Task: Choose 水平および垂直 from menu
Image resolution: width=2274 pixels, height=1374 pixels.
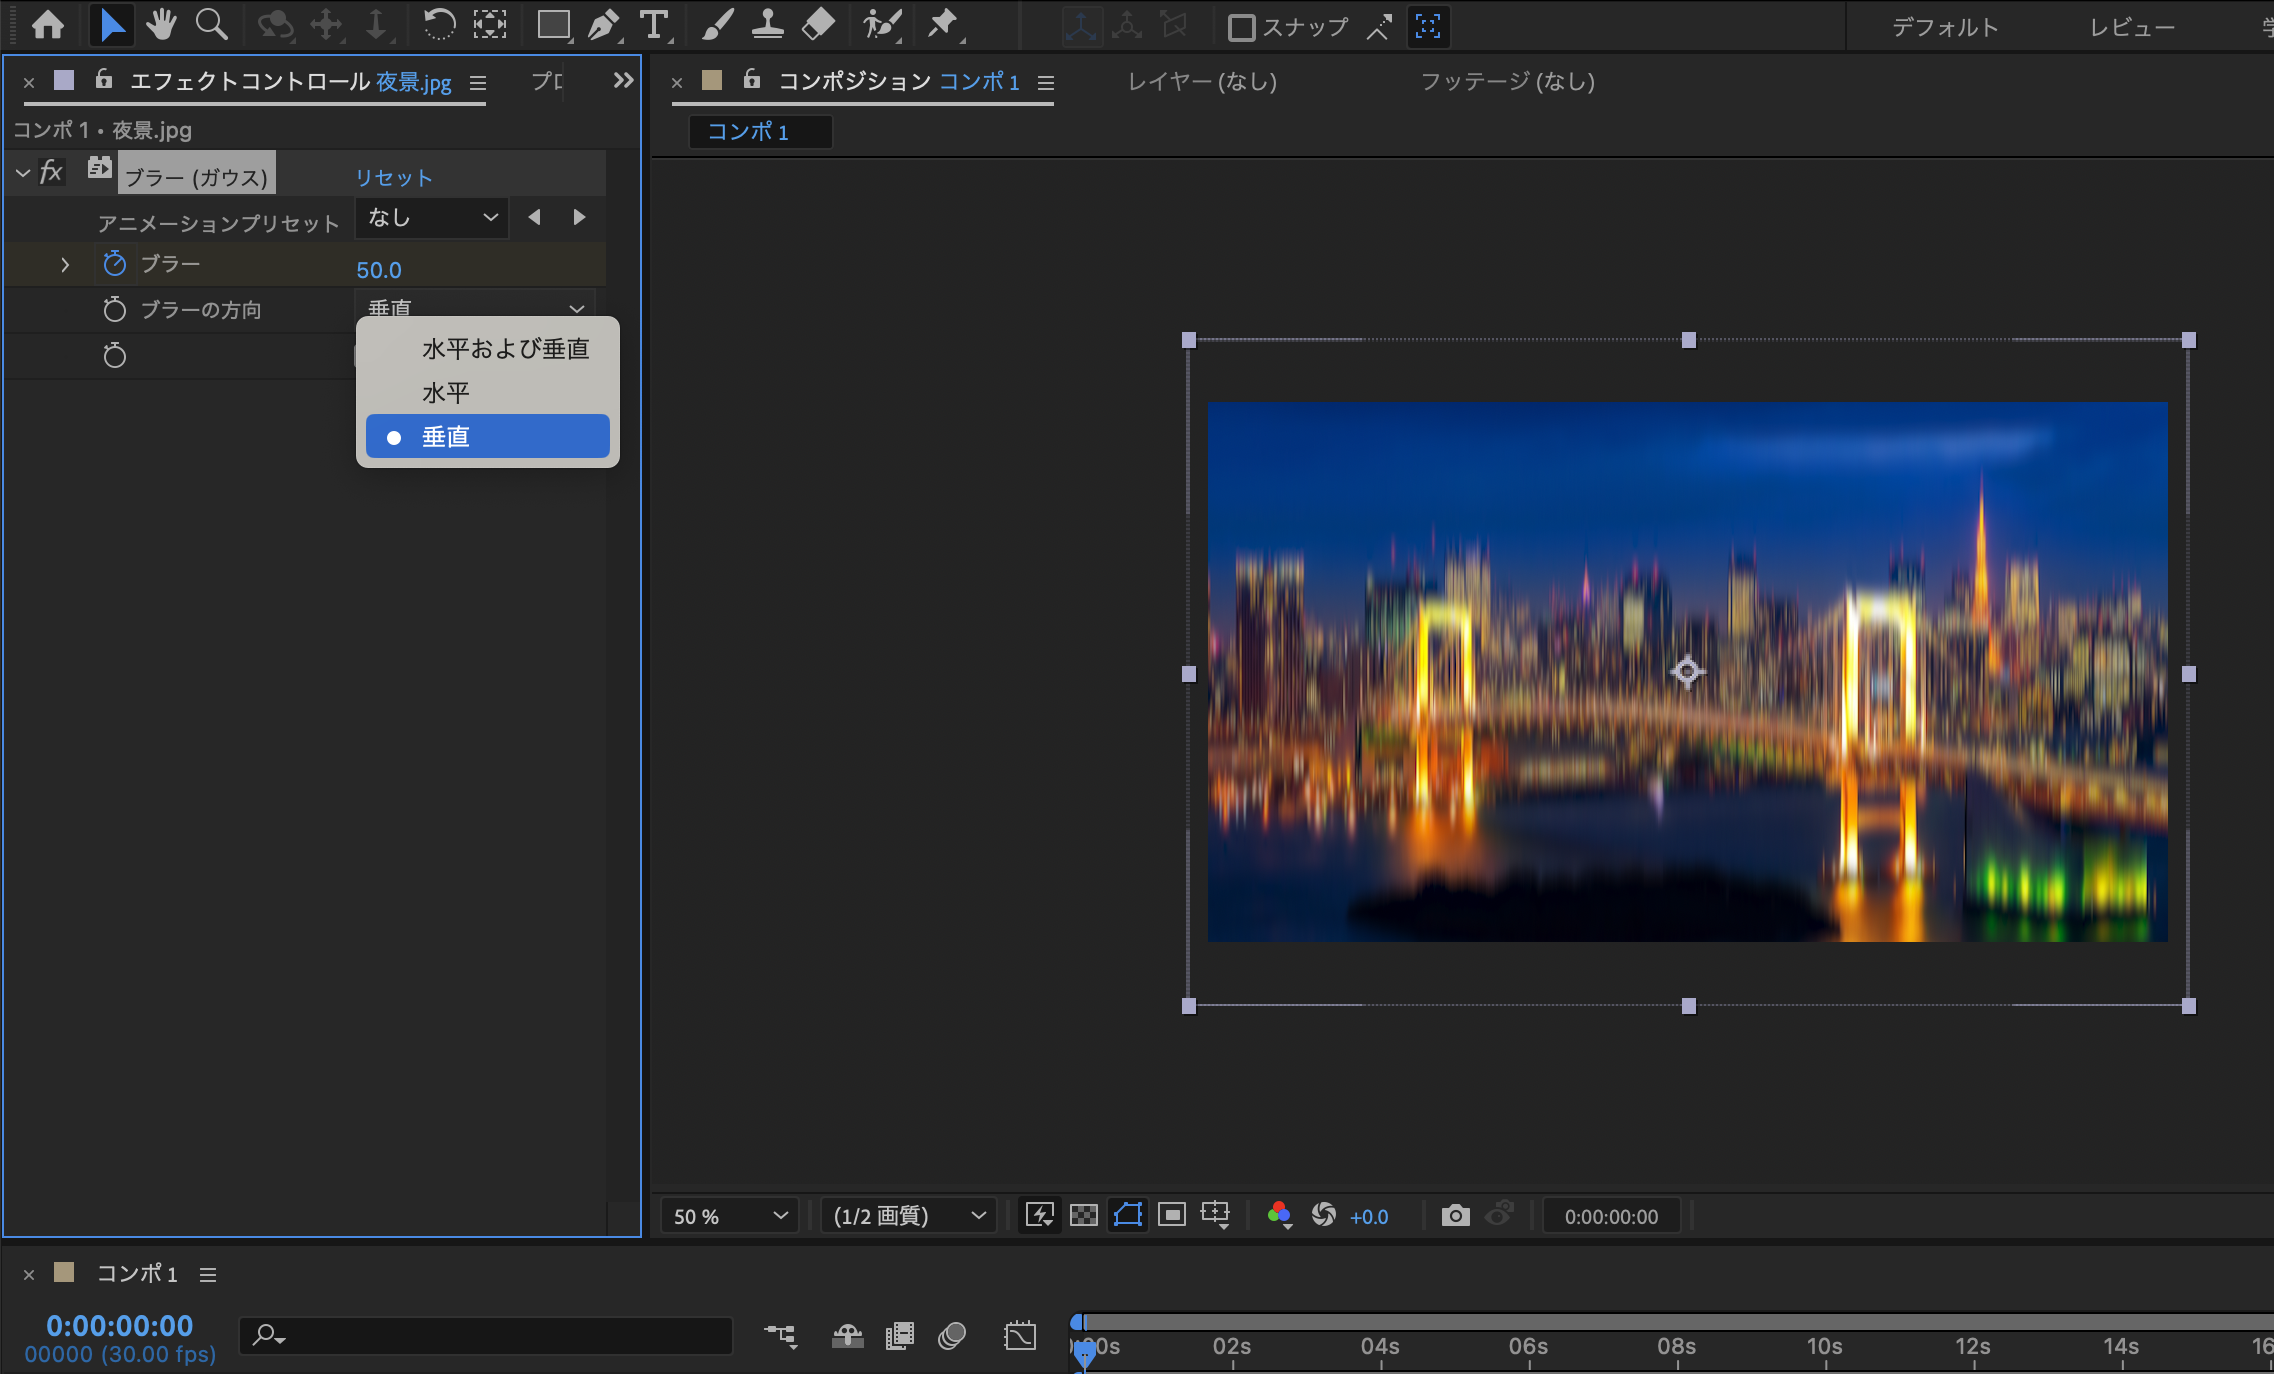Action: pos(488,349)
